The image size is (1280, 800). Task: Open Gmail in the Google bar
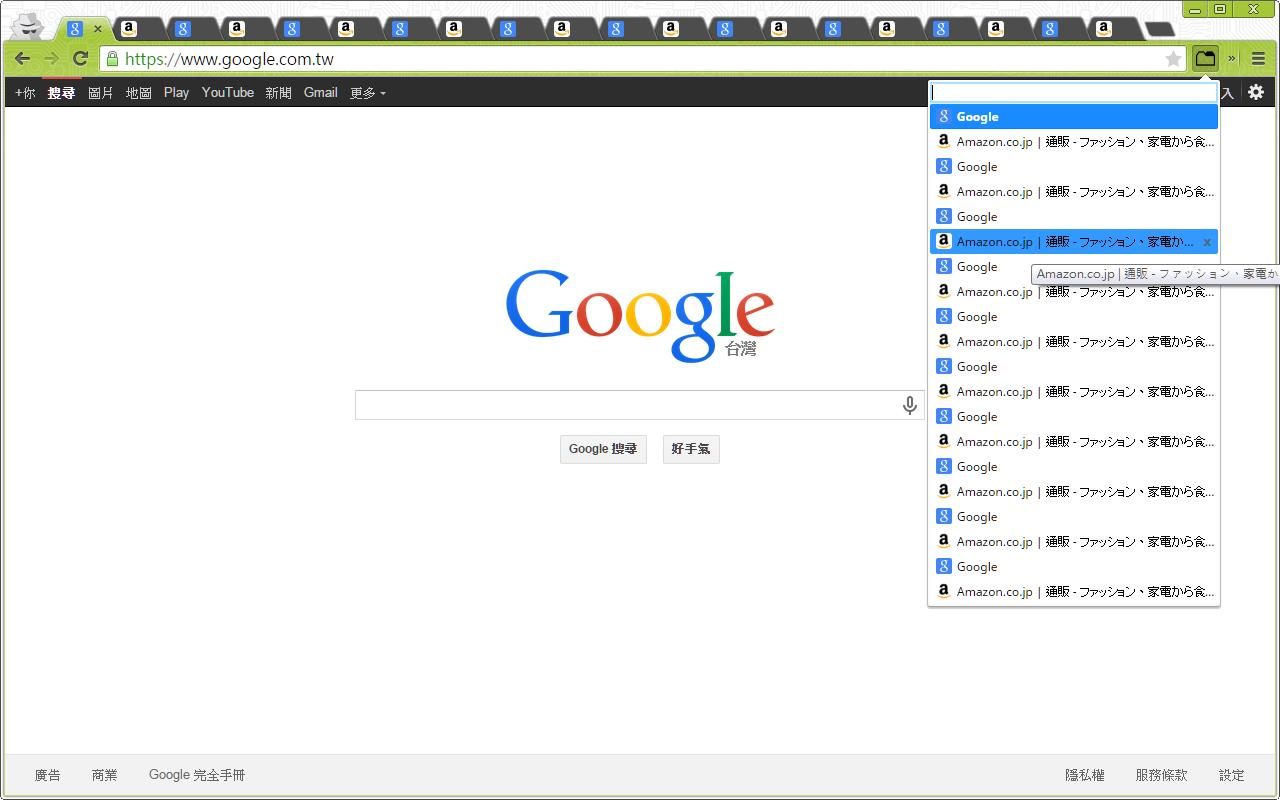tap(321, 92)
